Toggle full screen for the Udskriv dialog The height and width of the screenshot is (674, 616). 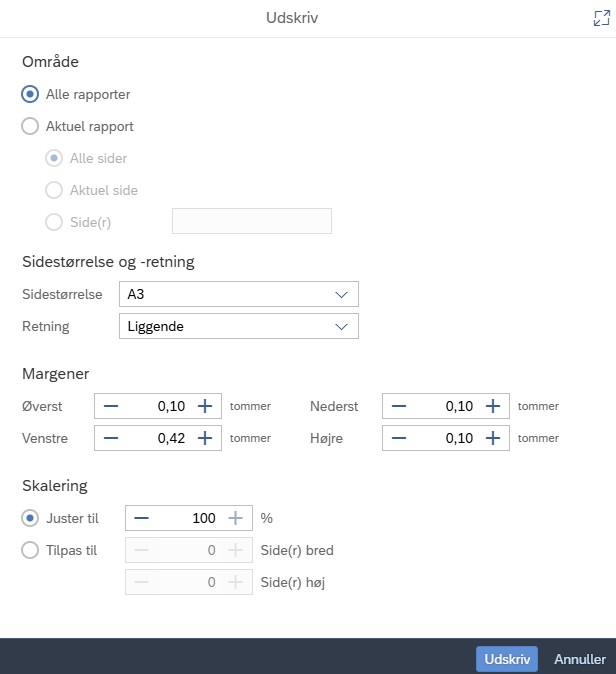click(x=600, y=18)
